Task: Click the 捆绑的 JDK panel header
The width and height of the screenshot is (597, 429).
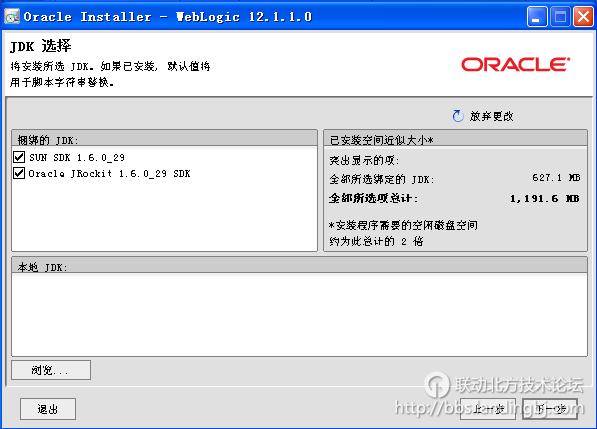Action: point(164,139)
